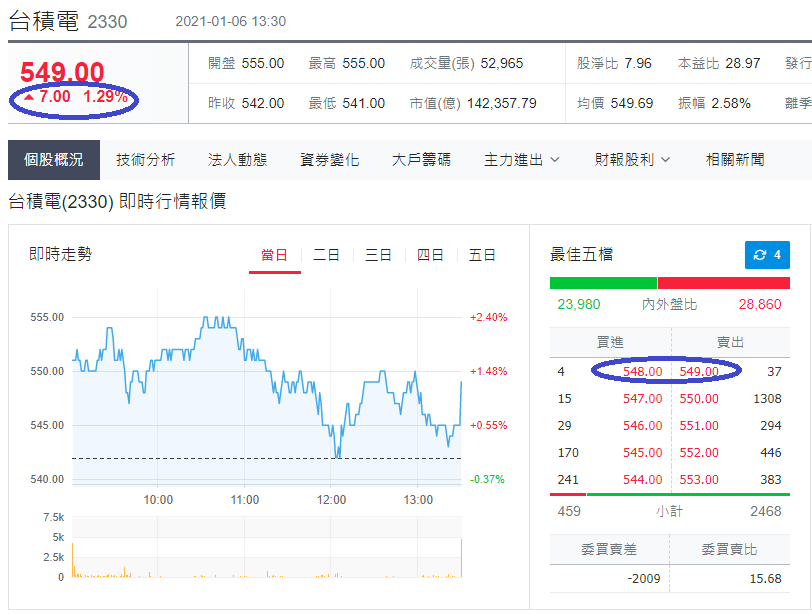Click the 昨收 value 542.00
The image size is (812, 614).
click(263, 103)
